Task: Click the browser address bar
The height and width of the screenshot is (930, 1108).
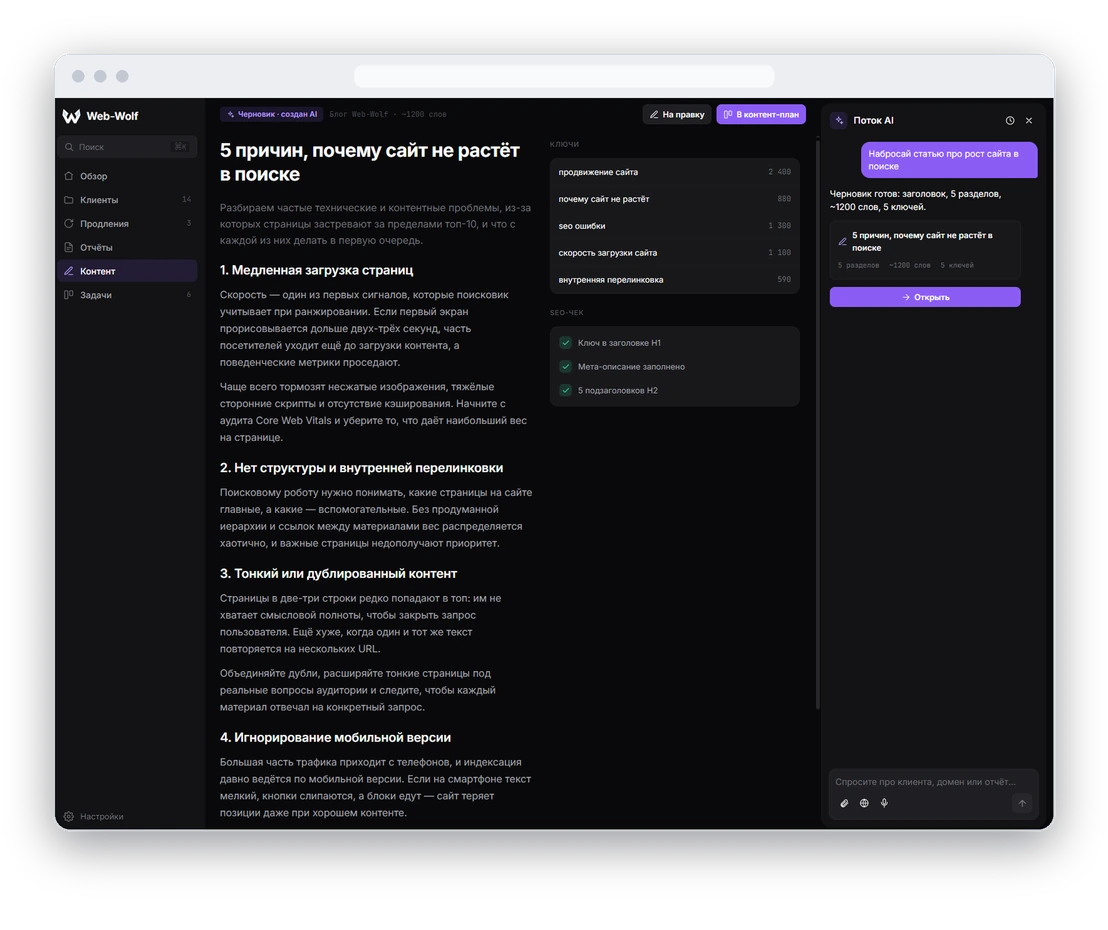Action: 564,76
